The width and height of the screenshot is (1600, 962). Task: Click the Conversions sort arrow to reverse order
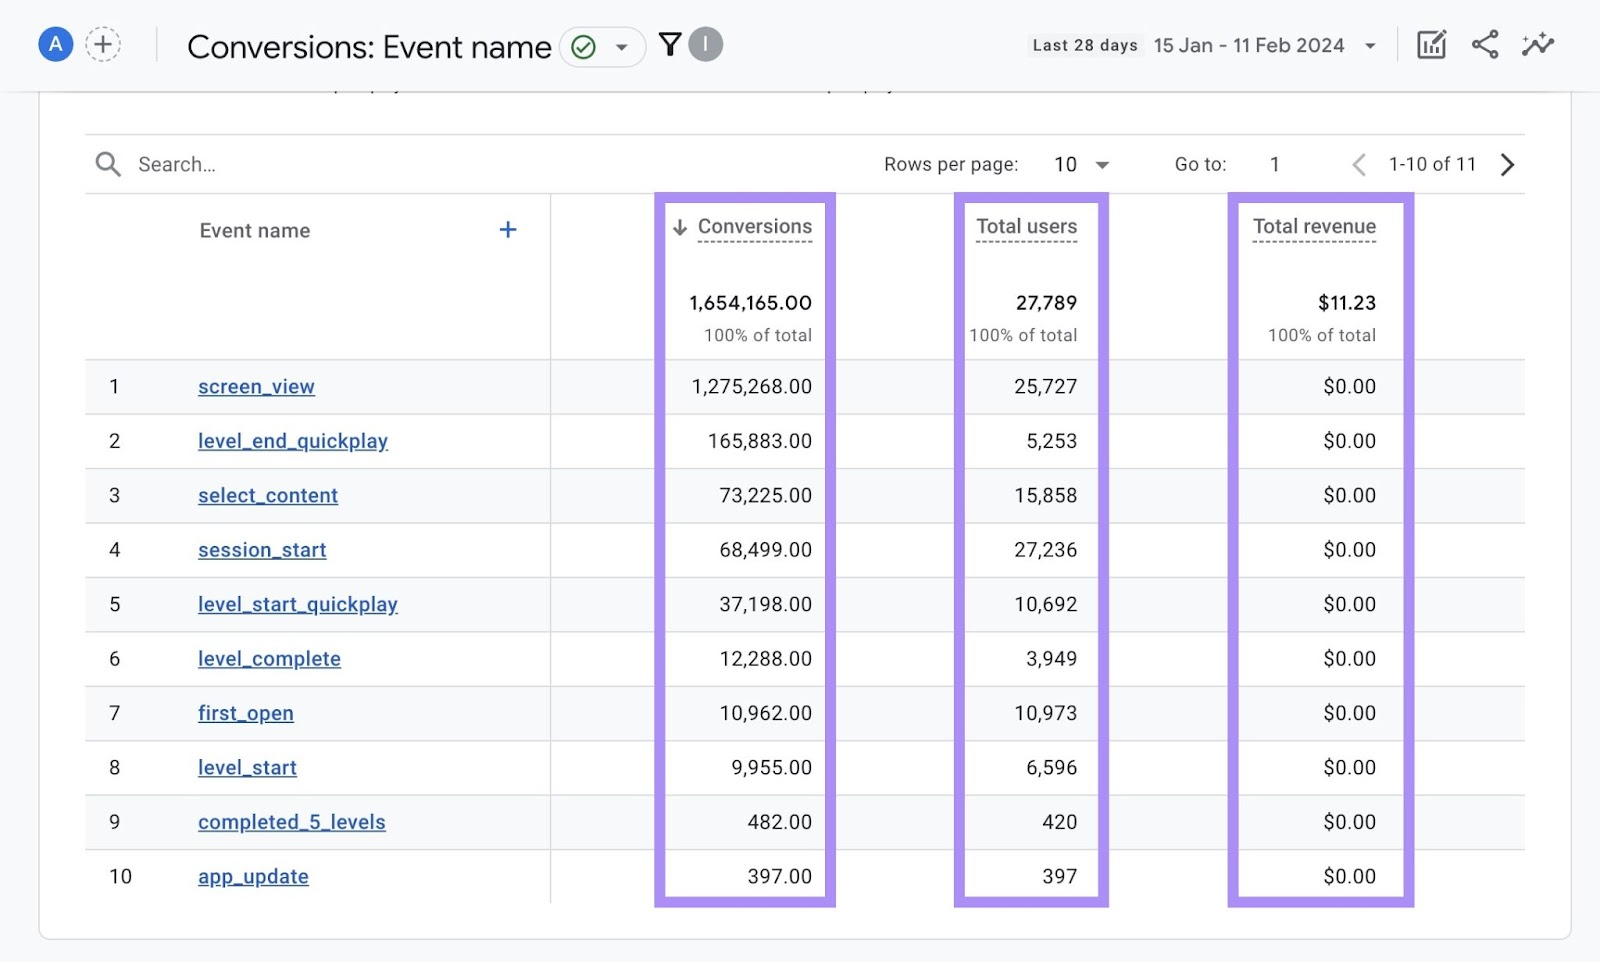[x=681, y=227]
